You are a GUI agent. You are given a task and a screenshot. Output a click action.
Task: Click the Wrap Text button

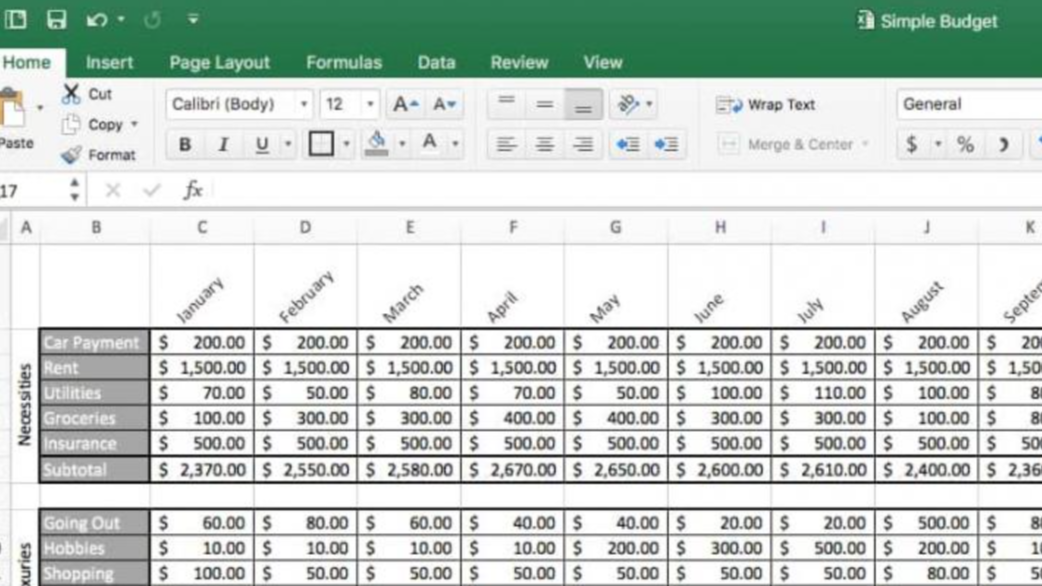(x=766, y=105)
